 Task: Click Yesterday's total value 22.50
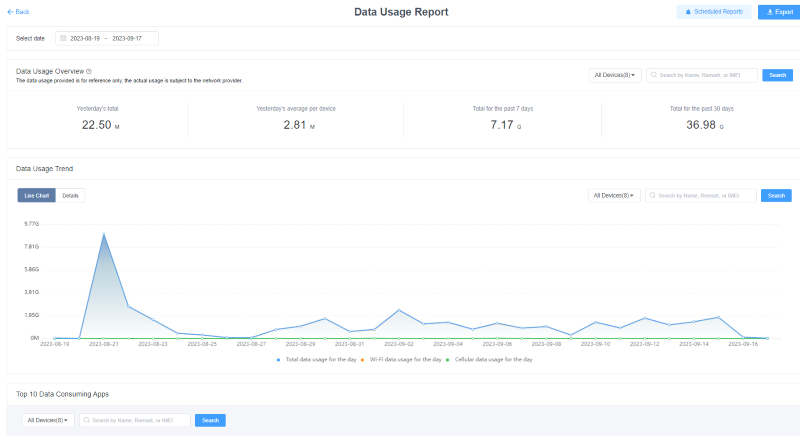pos(96,125)
